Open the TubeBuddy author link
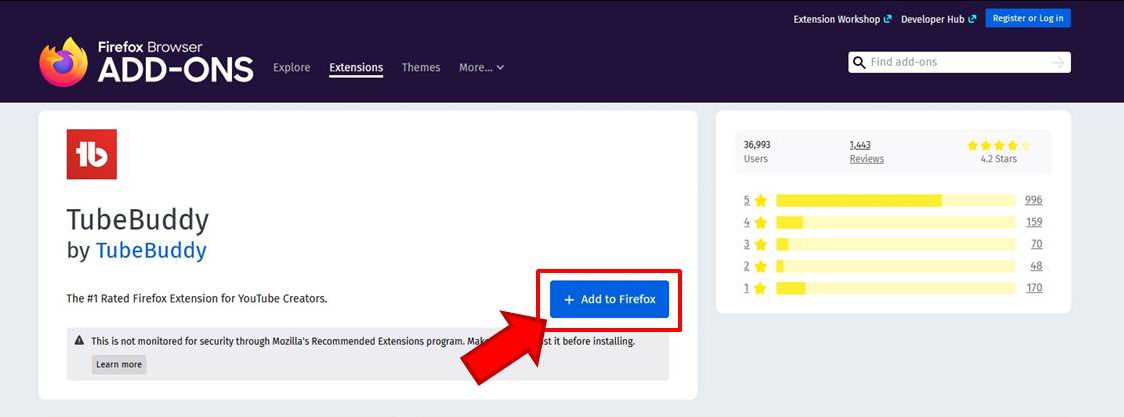 (x=151, y=250)
